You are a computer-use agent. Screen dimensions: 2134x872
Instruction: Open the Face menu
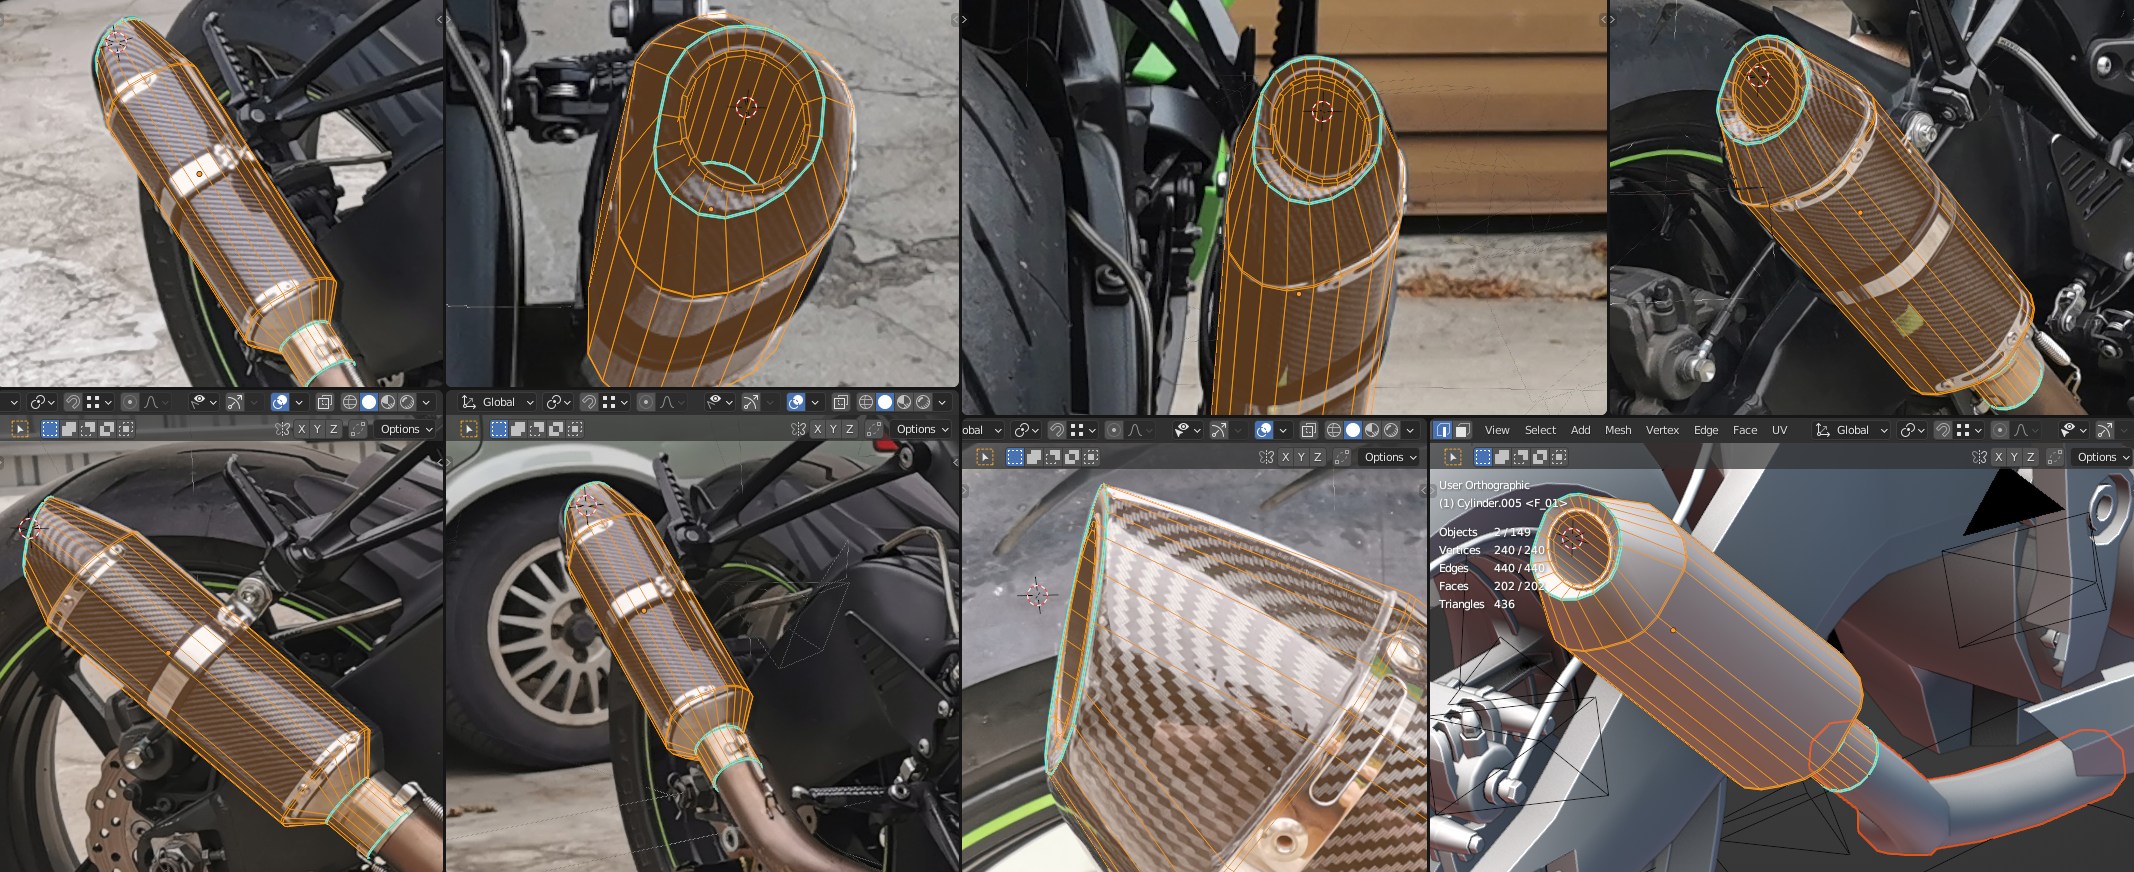(x=1745, y=430)
